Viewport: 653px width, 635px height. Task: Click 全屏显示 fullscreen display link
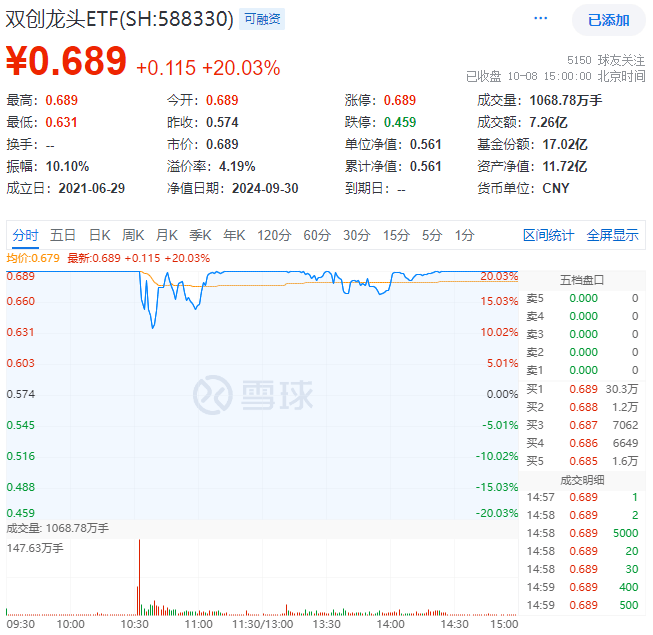tap(612, 235)
